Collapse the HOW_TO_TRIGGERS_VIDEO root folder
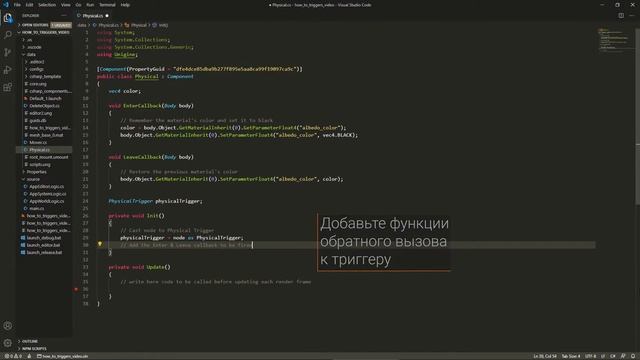 (x=44, y=32)
